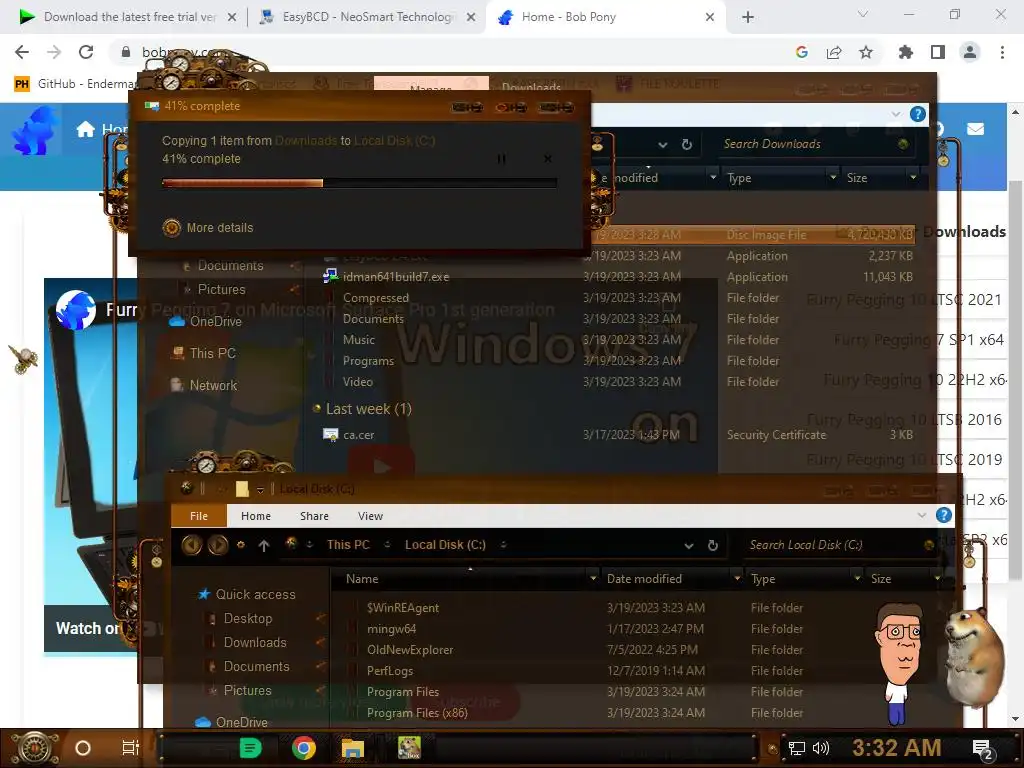This screenshot has height=768, width=1024.
Task: Open Chrome from the taskbar
Action: [x=304, y=748]
